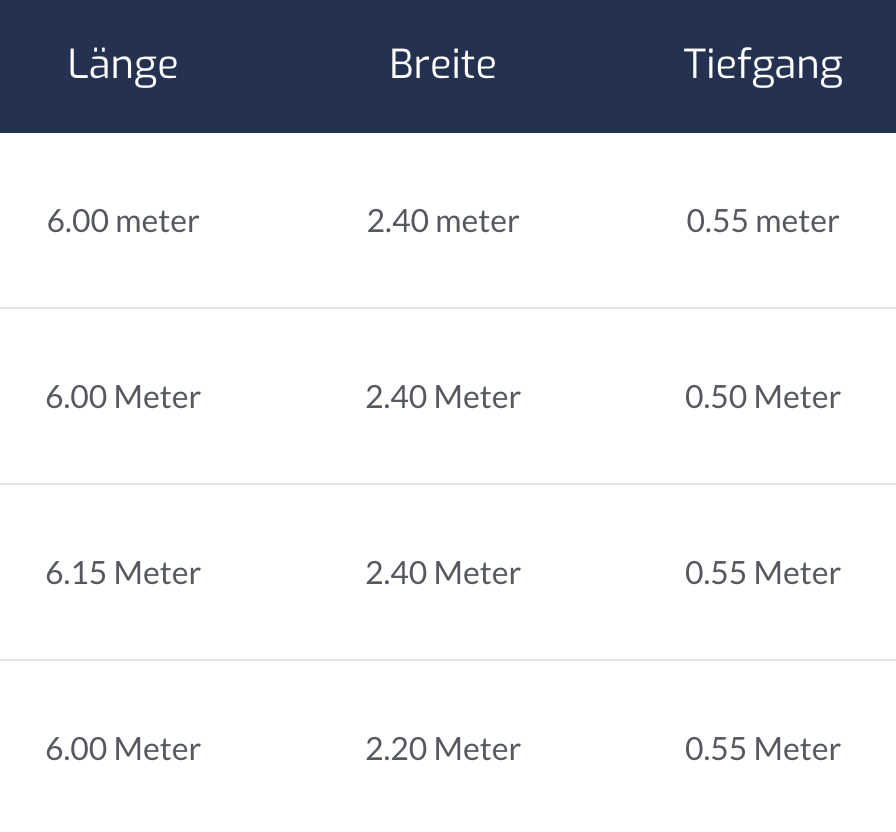Select the "2.20 Meter" Breite cell

[443, 749]
